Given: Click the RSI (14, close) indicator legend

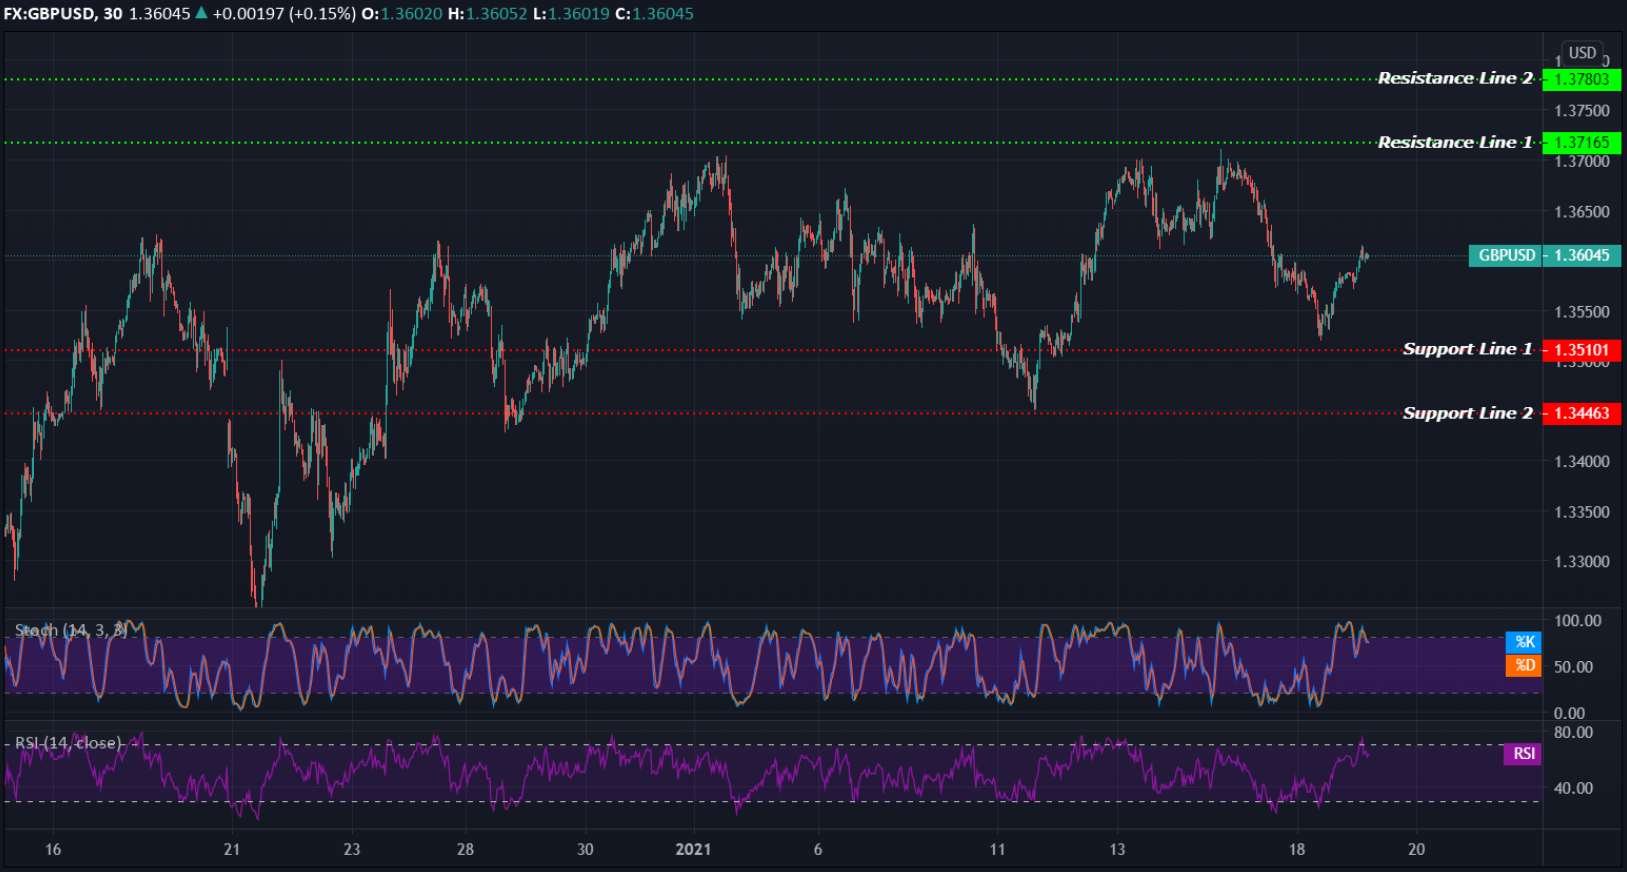Looking at the screenshot, I should point(68,743).
